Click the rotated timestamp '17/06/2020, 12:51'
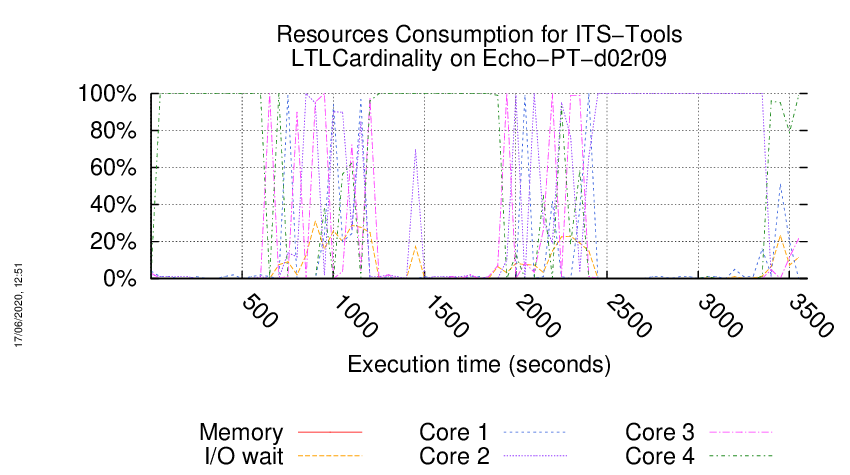 pos(18,305)
